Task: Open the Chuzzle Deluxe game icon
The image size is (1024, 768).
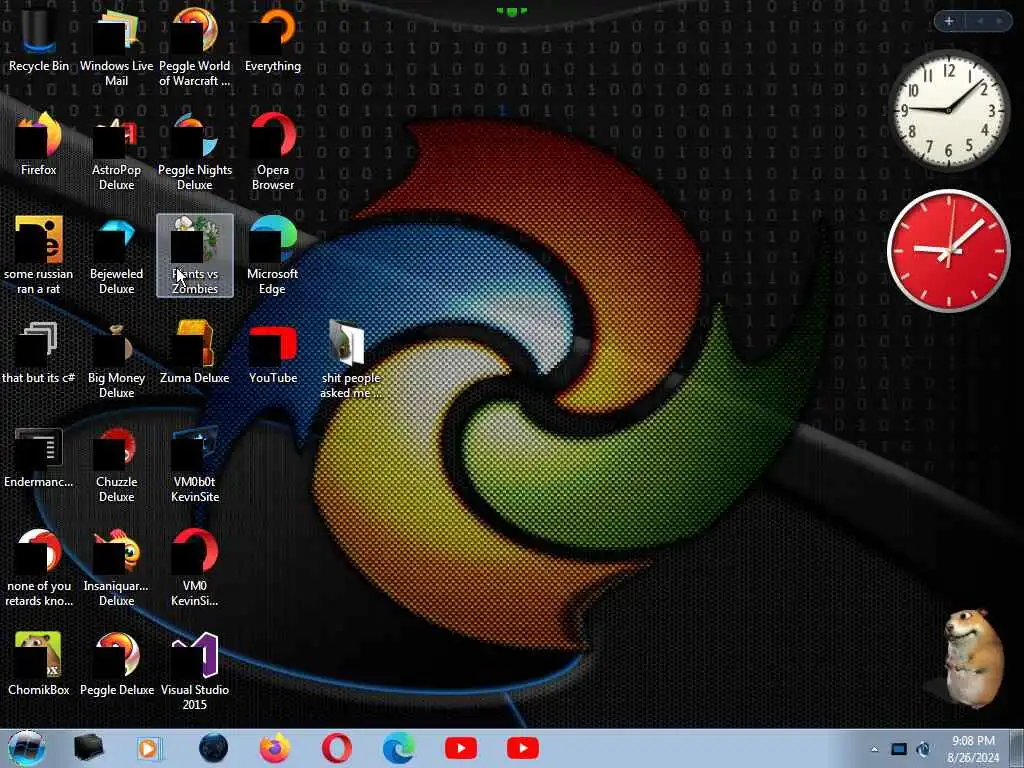Action: click(116, 464)
